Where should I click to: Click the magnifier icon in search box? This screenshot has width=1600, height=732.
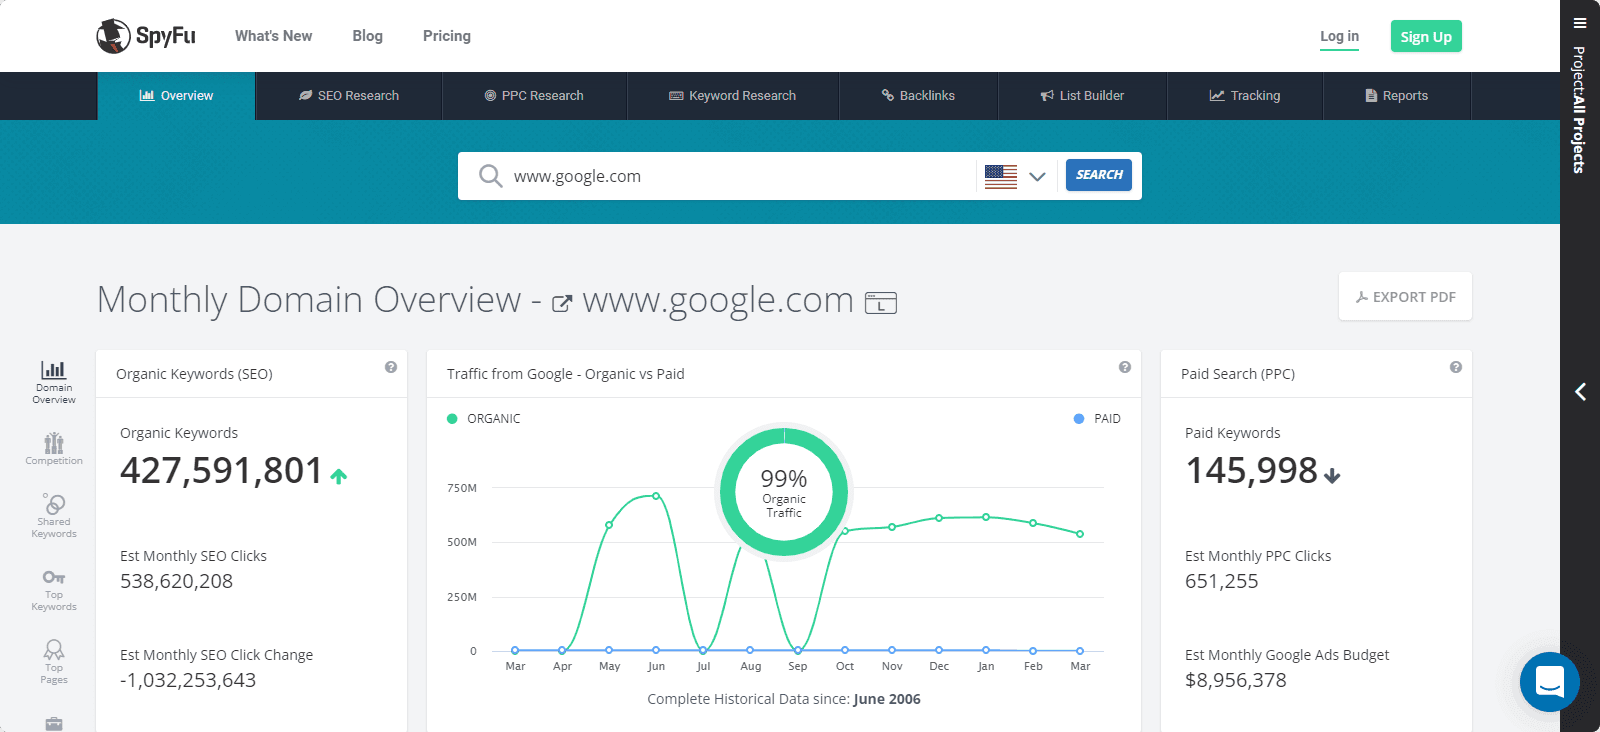(490, 176)
